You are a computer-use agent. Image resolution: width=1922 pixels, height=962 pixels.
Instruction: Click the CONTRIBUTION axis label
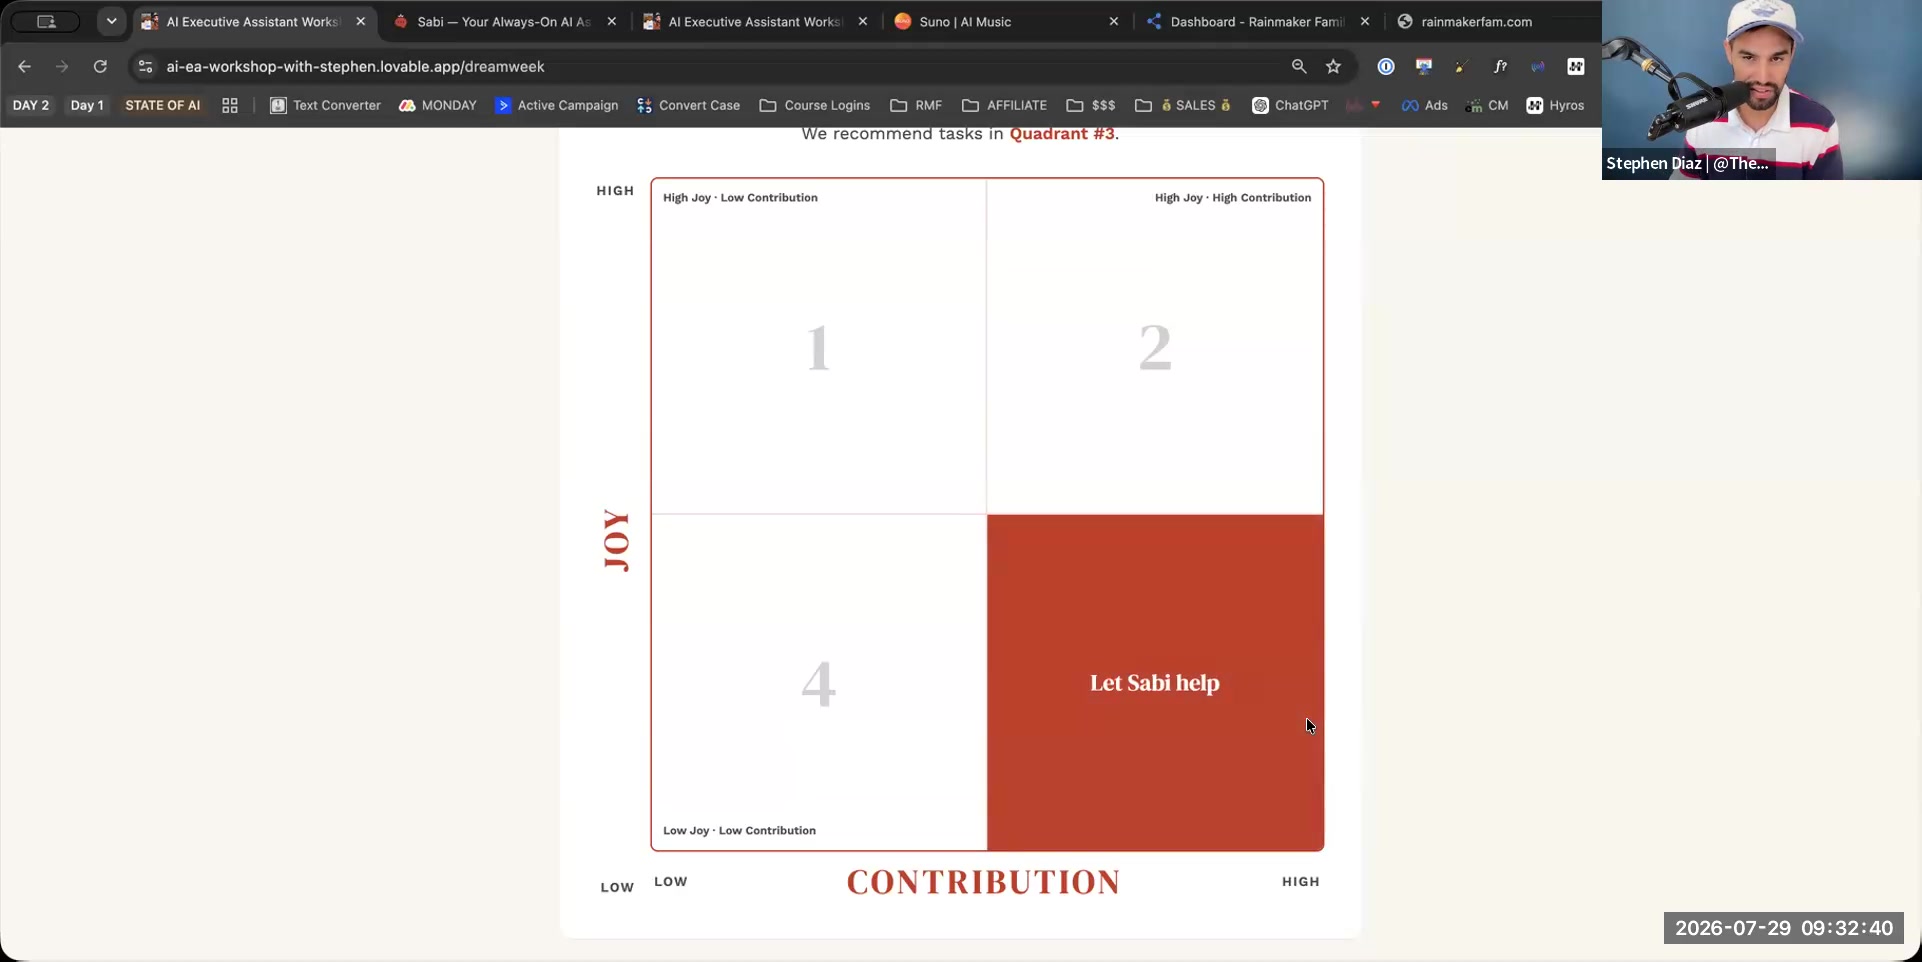(x=984, y=882)
